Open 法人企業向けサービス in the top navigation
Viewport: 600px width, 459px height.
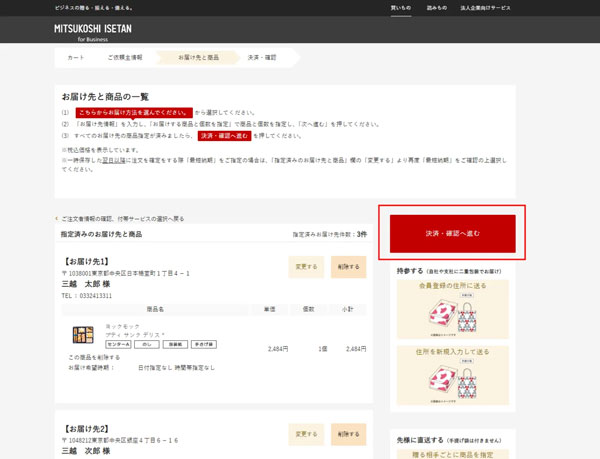coord(485,8)
